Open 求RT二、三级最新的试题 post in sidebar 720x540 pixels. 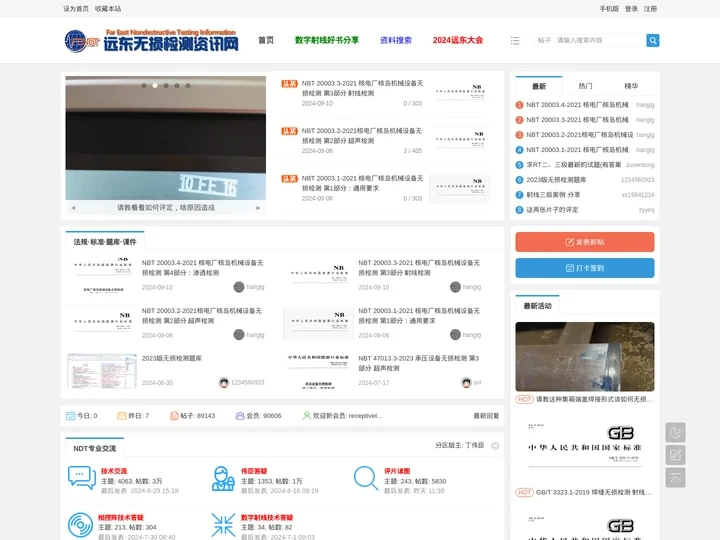pos(573,165)
